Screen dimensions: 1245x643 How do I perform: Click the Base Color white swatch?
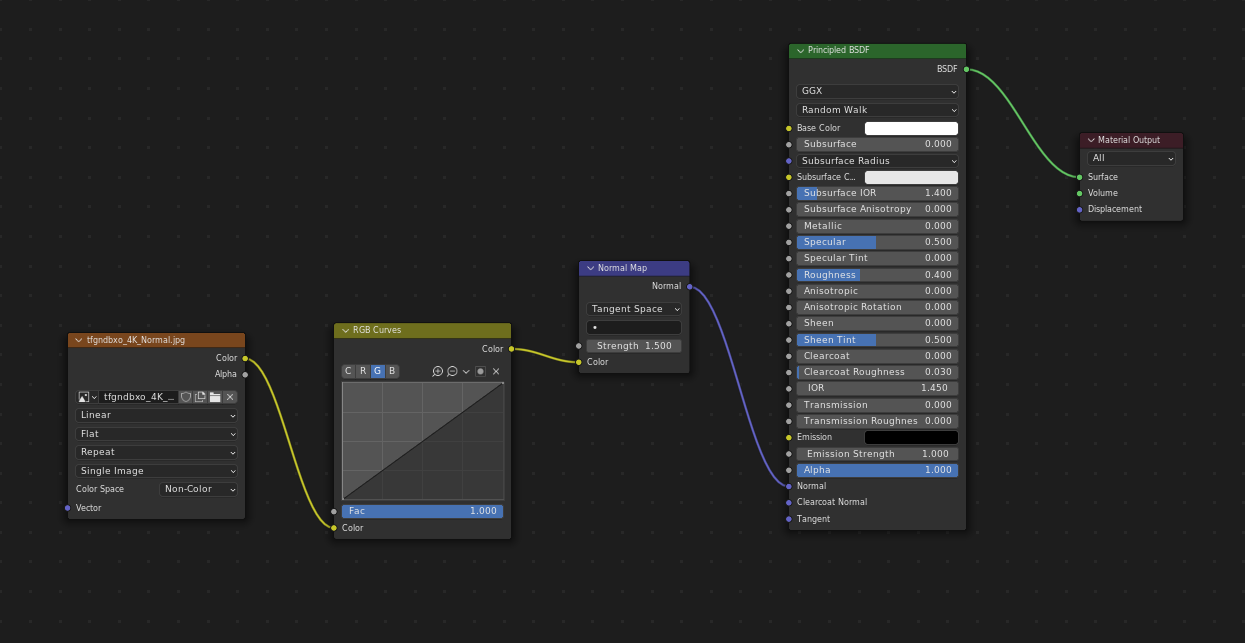point(911,128)
